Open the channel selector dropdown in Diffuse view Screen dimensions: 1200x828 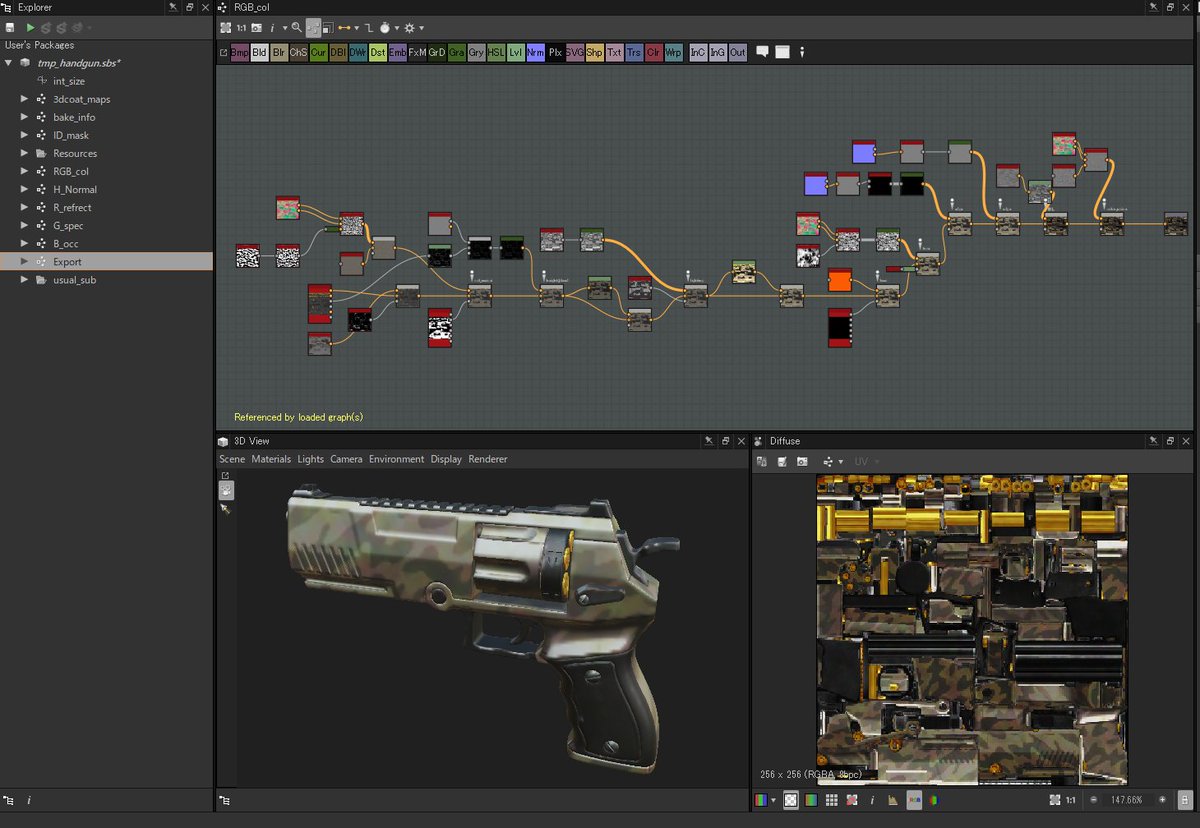(773, 800)
